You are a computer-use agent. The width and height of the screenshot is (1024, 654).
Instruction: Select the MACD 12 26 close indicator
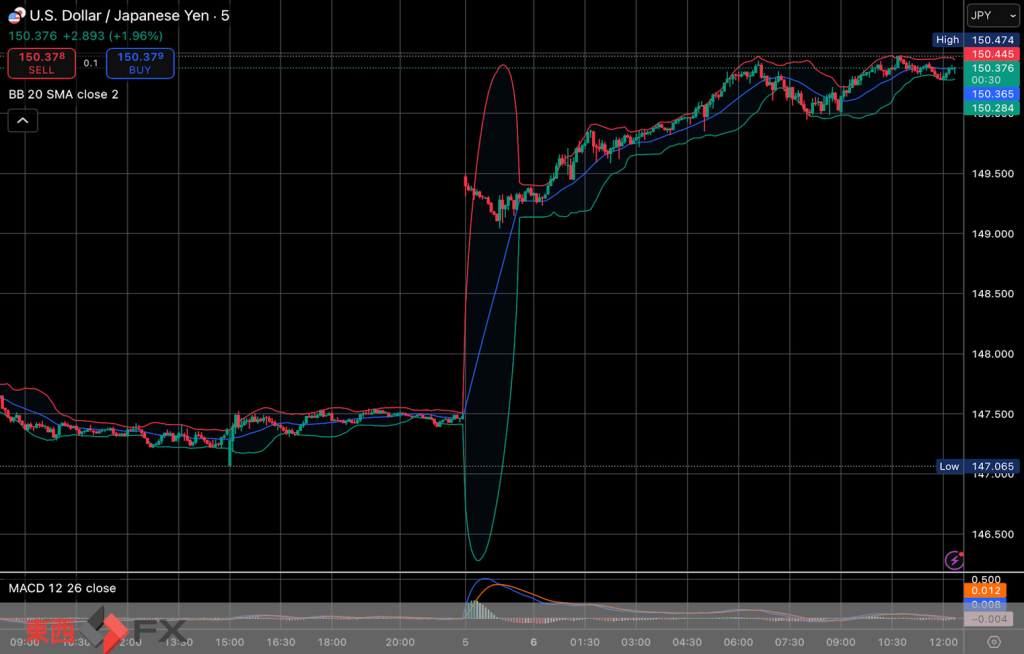pos(62,588)
